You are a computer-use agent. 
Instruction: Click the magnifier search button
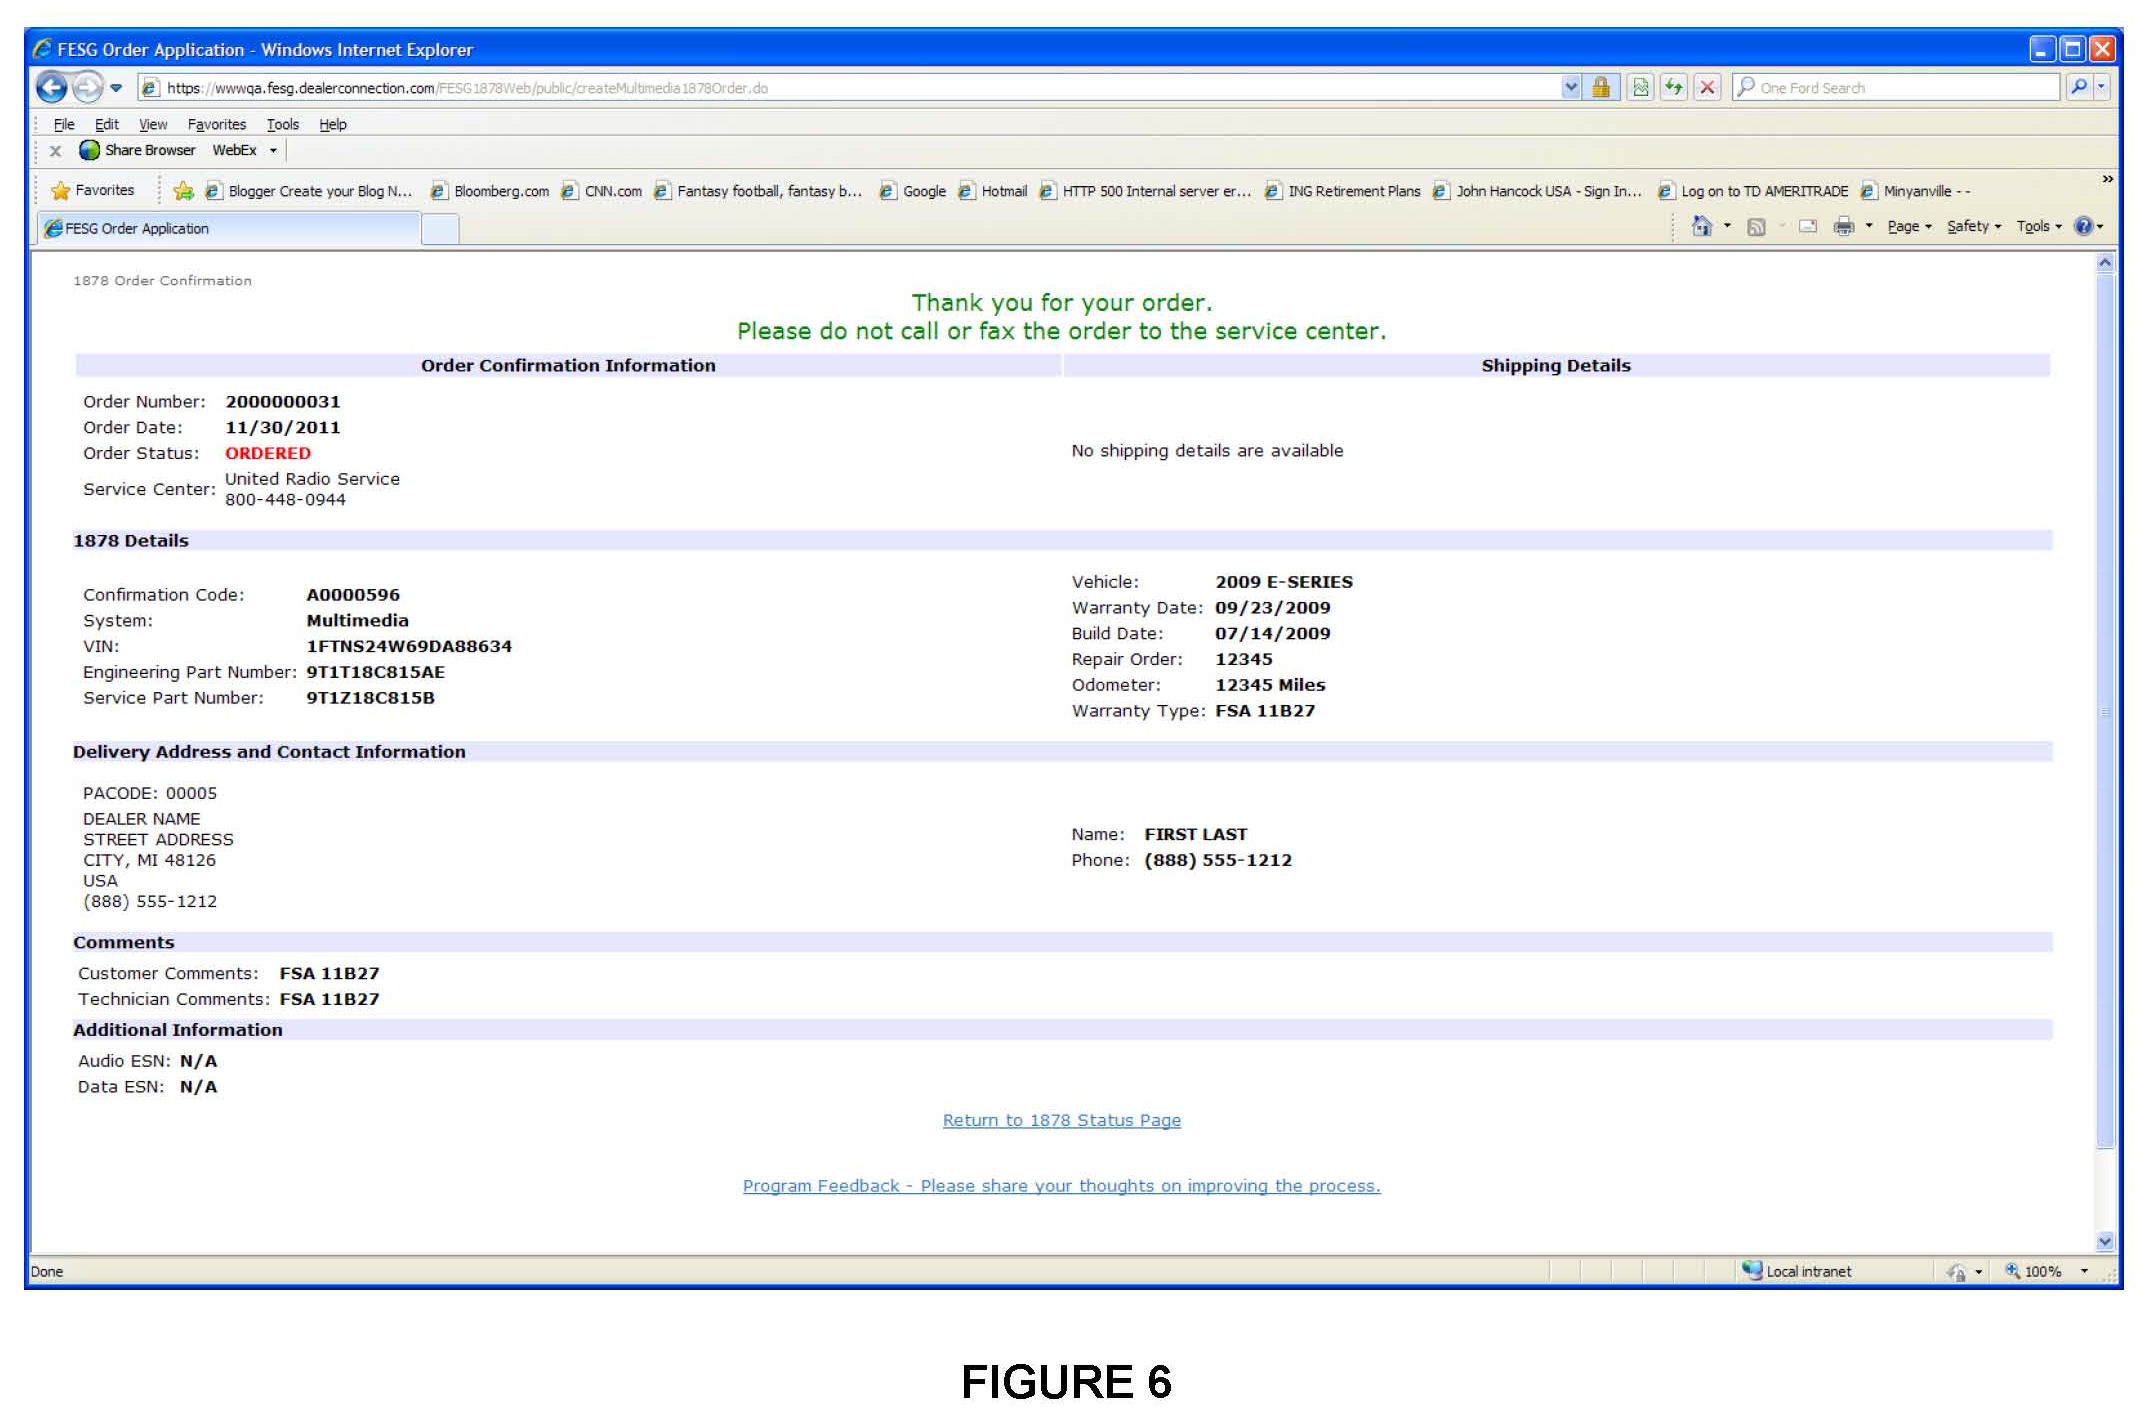pos(2079,88)
